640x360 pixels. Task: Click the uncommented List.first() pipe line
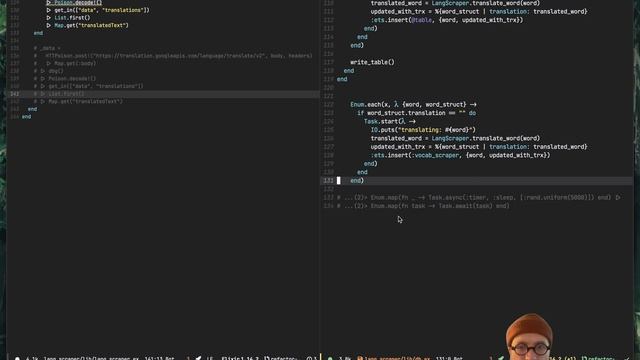68,18
